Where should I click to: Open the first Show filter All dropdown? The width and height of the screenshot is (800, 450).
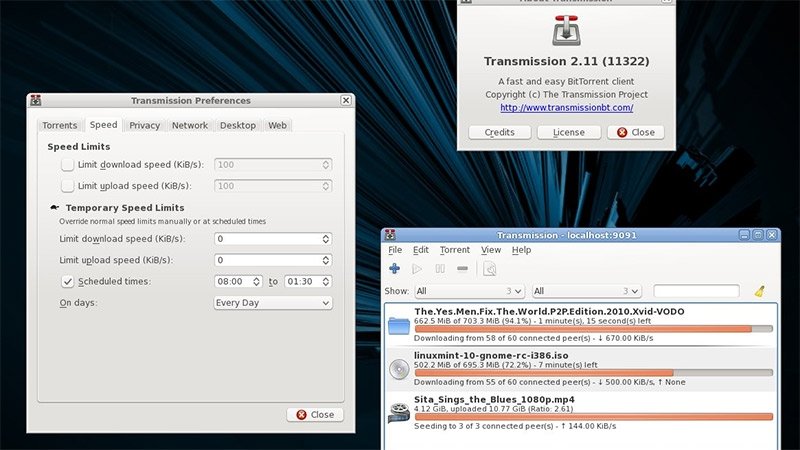coord(469,291)
